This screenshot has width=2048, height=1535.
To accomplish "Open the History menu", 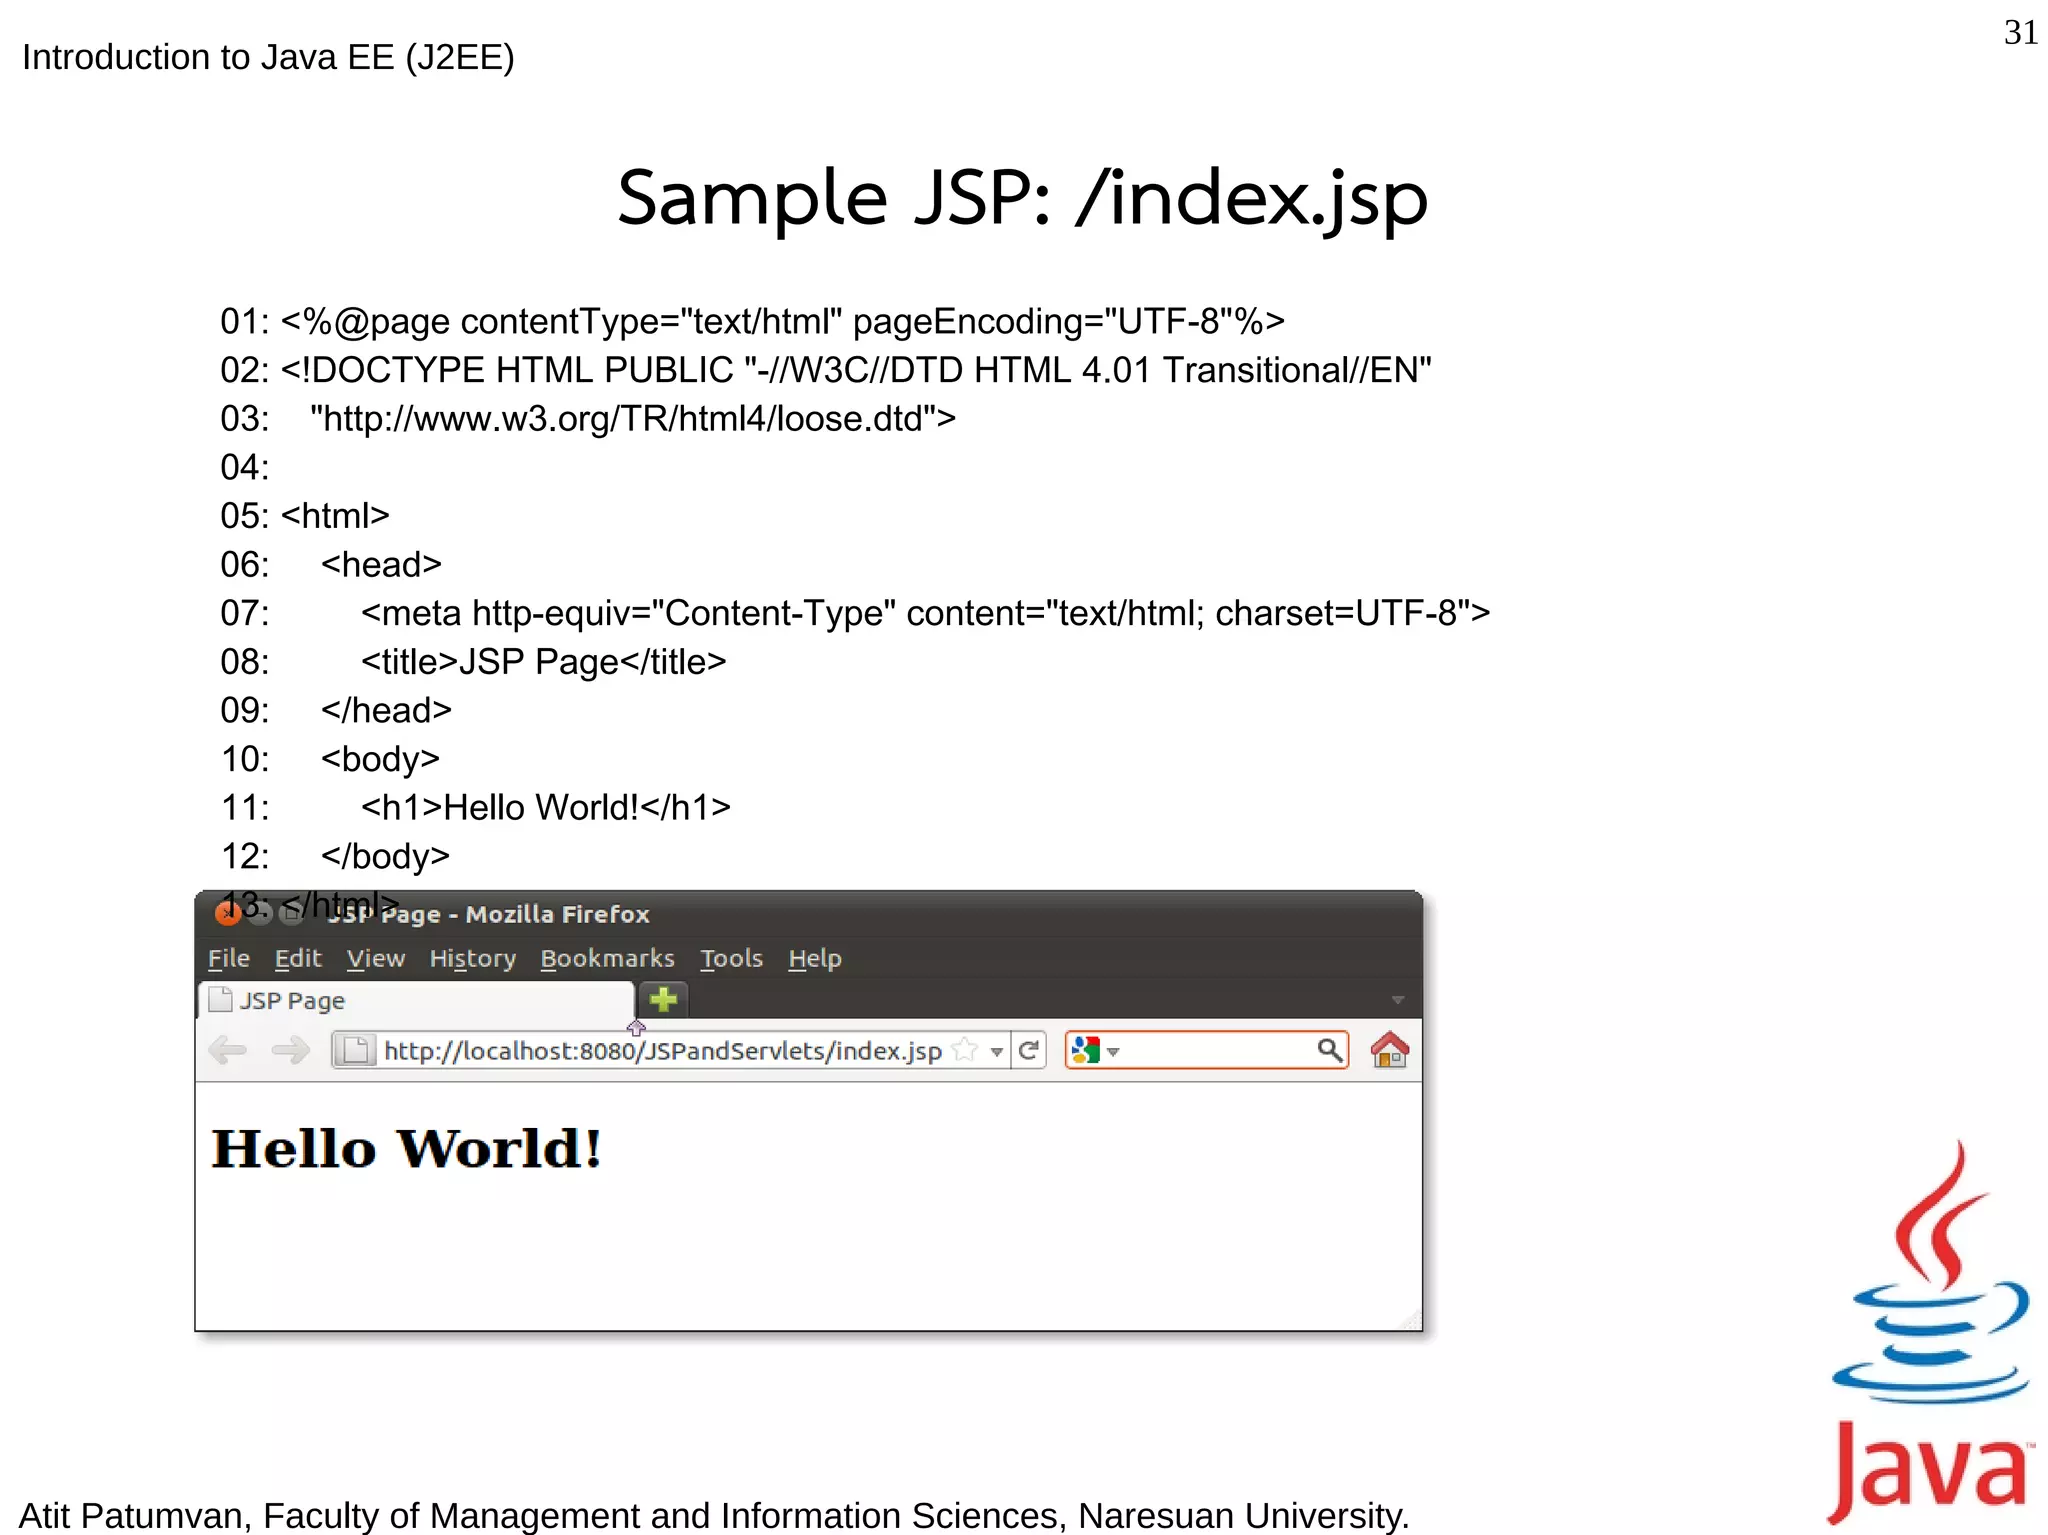I will 472,958.
